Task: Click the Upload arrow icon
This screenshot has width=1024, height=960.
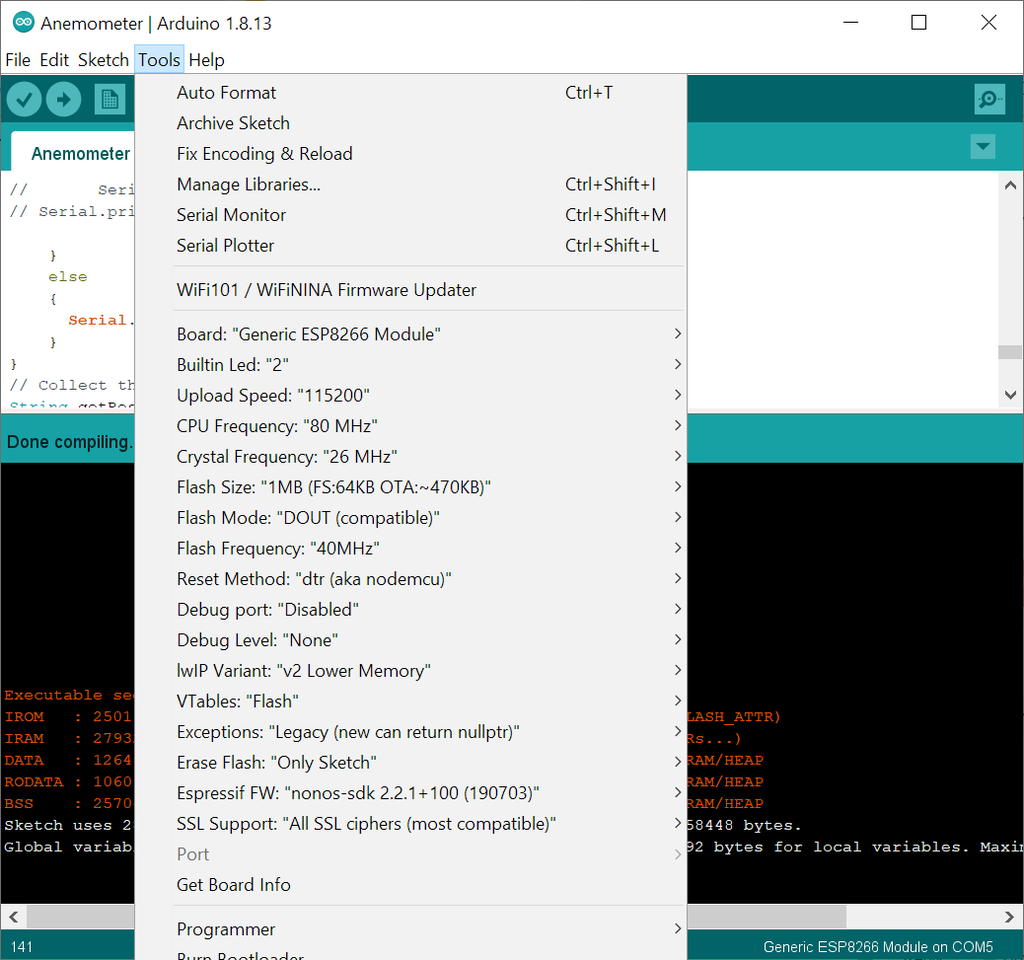Action: pos(63,99)
